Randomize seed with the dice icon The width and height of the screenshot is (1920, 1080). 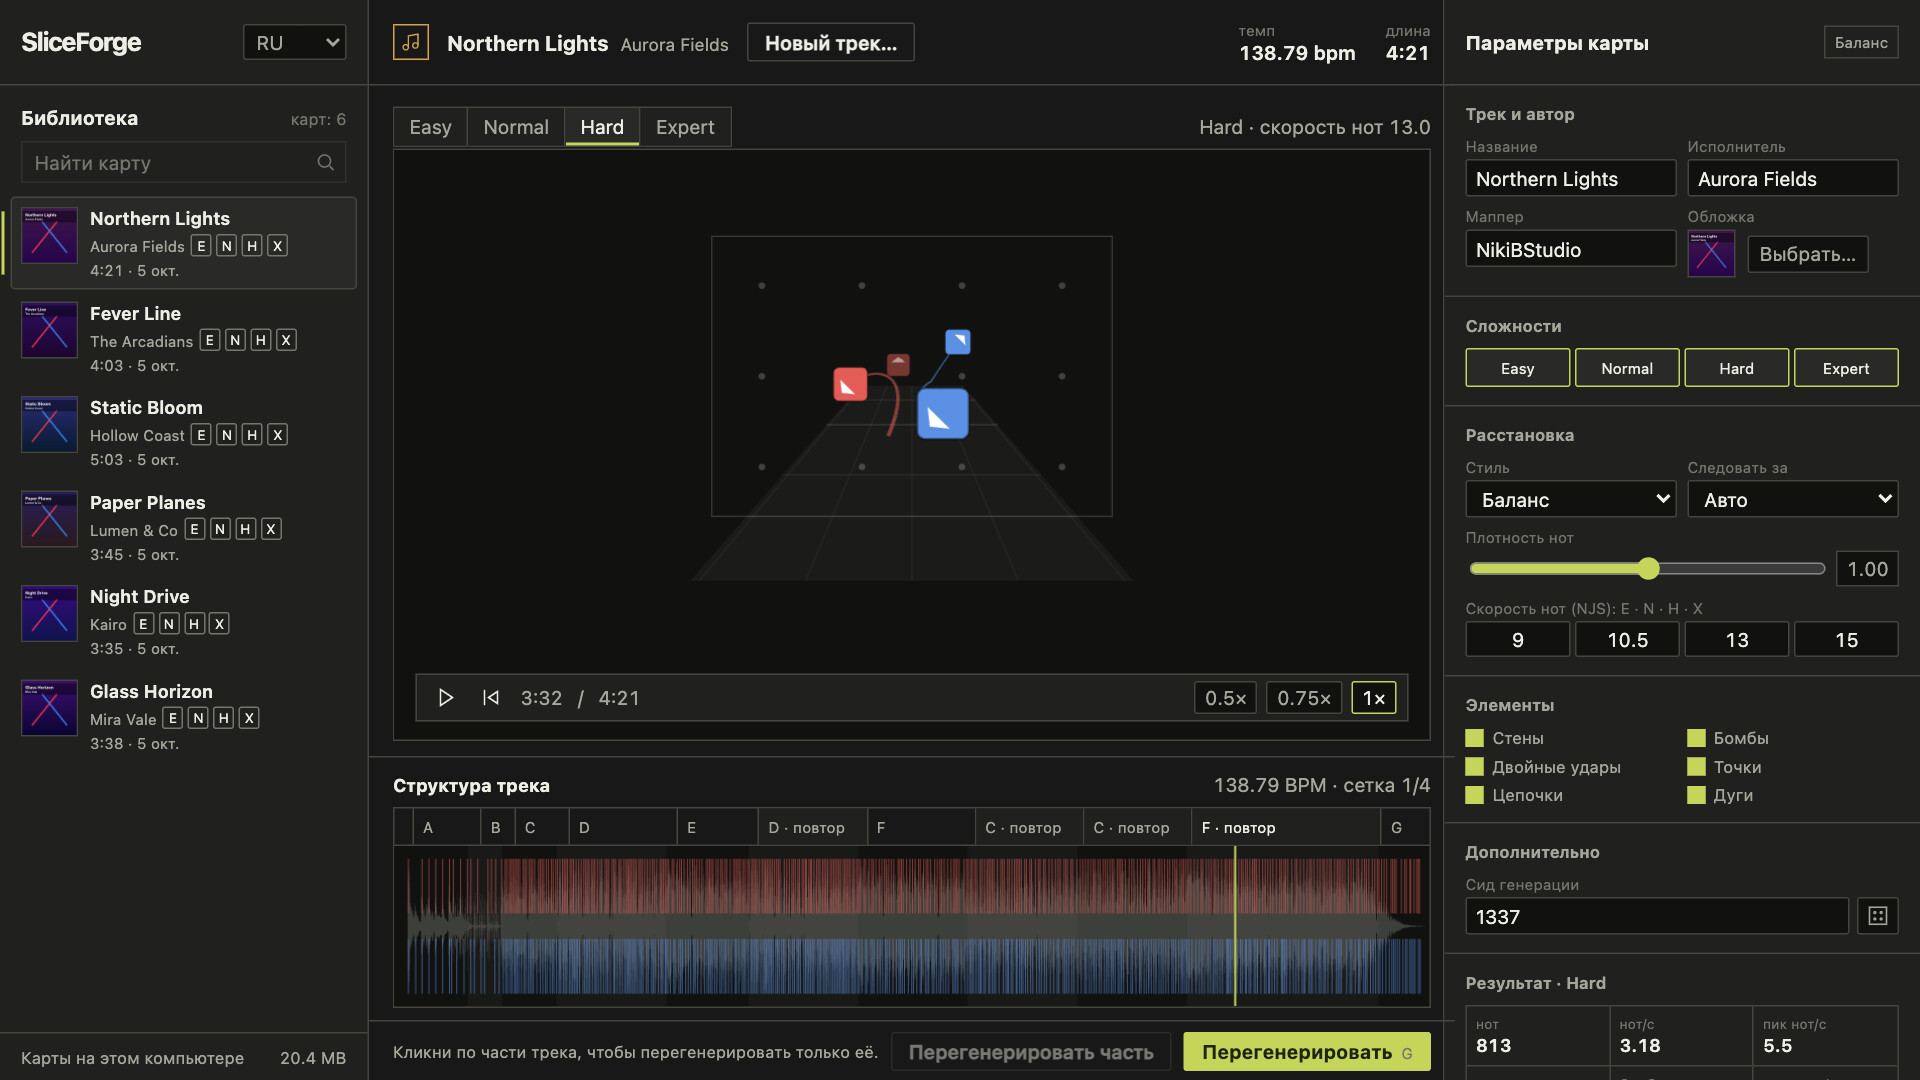[x=1877, y=916]
